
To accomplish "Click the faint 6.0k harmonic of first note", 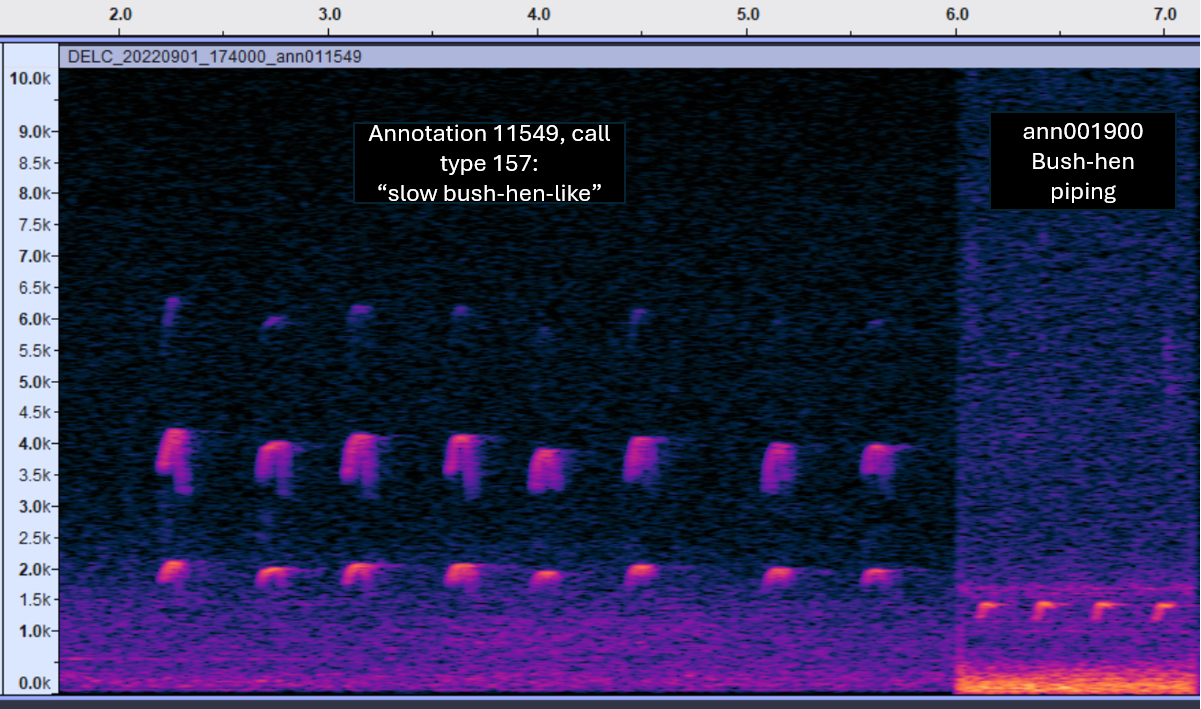I will (170, 310).
